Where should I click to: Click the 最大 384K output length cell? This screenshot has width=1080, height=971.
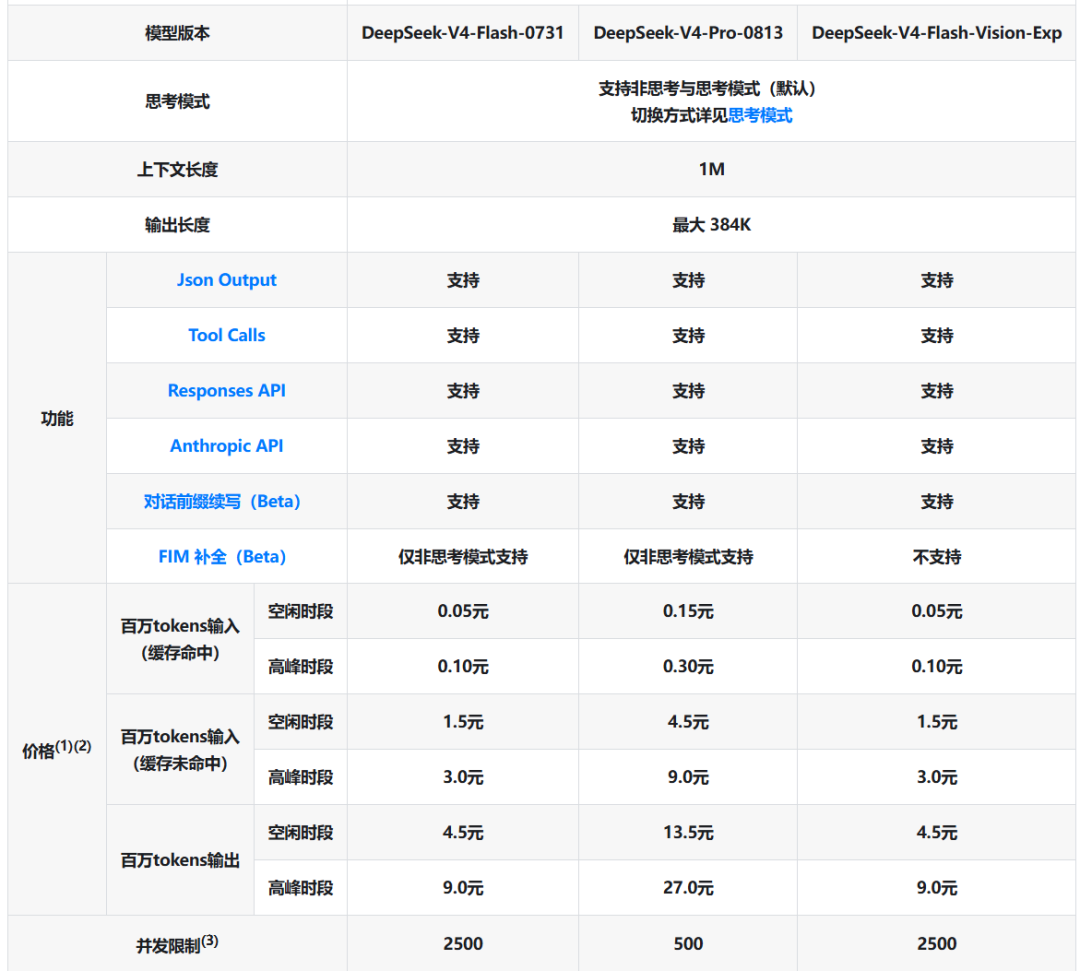712,225
